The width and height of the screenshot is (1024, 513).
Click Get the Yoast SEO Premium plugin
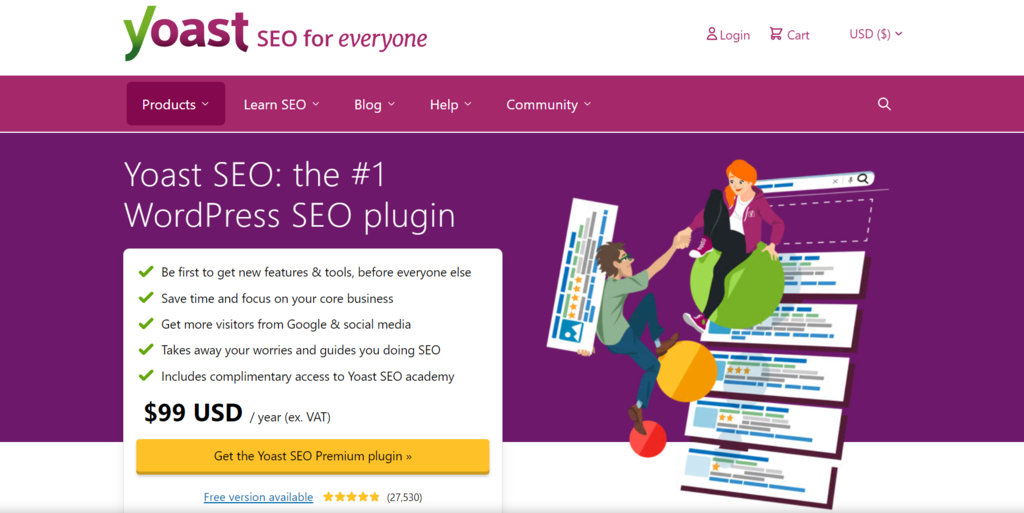tap(313, 456)
